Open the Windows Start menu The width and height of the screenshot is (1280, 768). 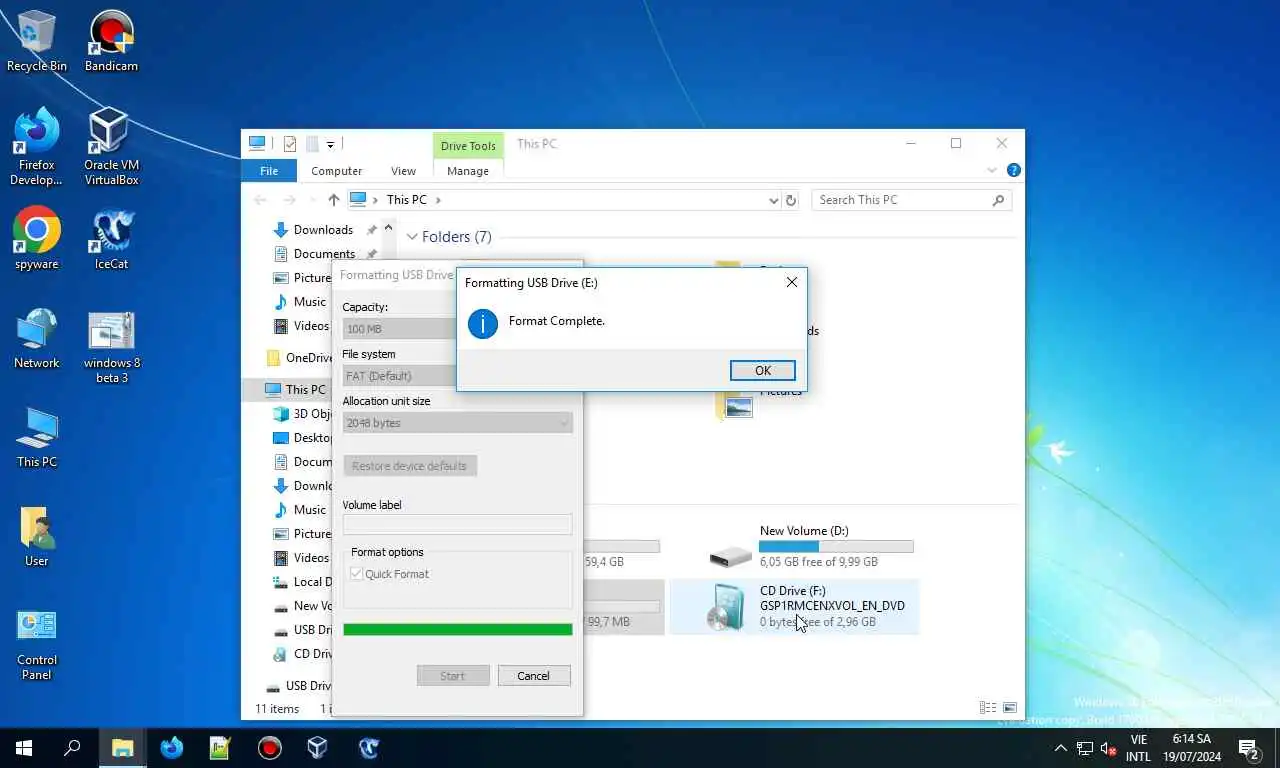click(24, 748)
